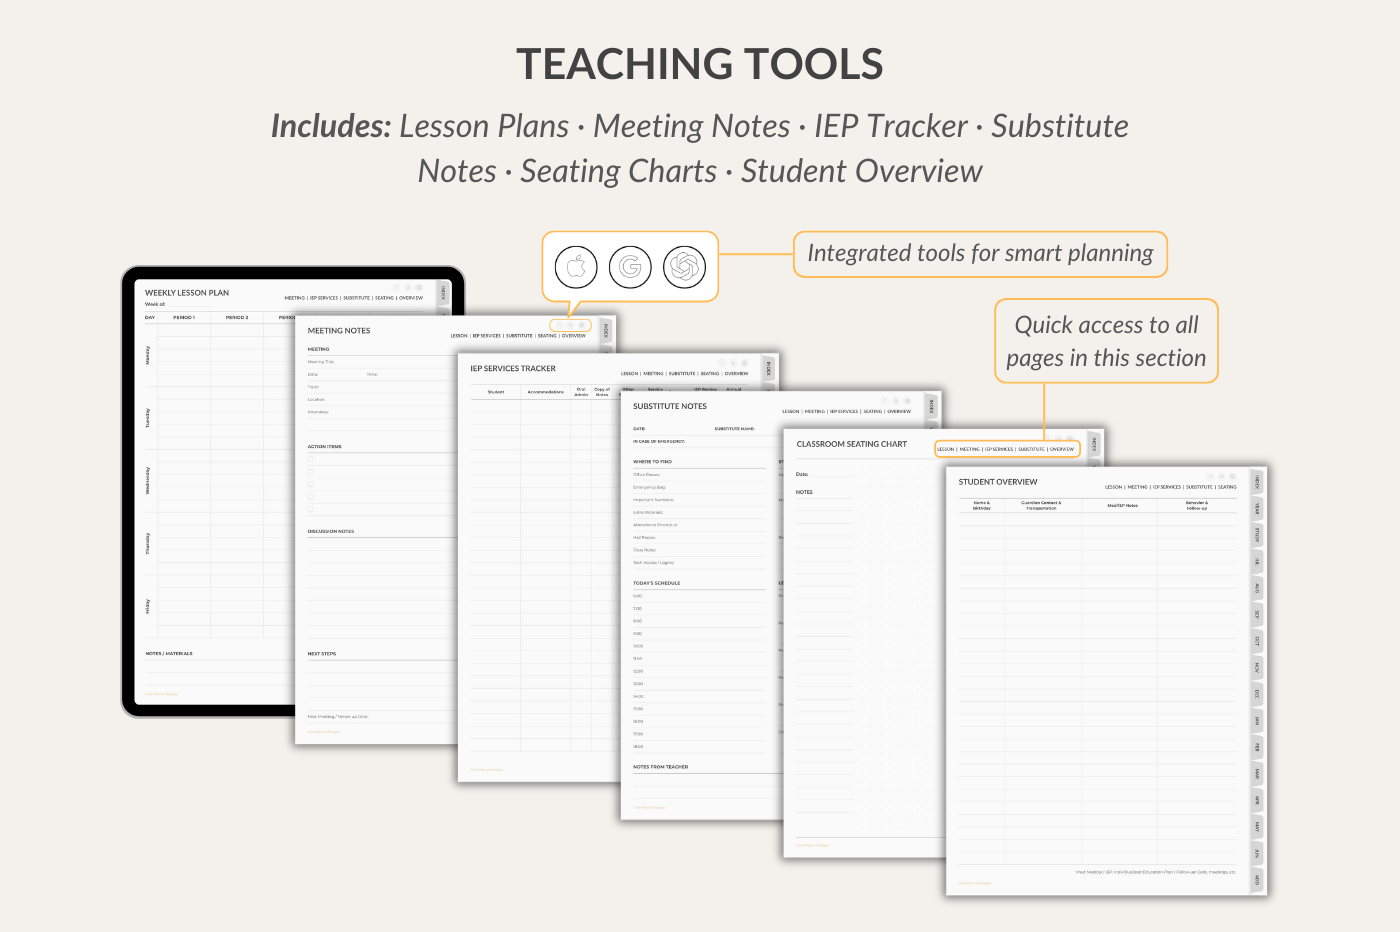Image resolution: width=1400 pixels, height=932 pixels.
Task: Click IEP SERVICES link on Substitute Notes
Action: (x=844, y=411)
